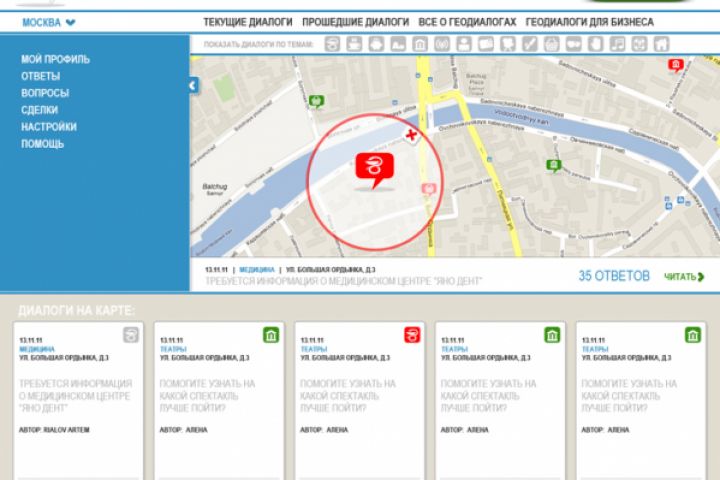Filter dialogs by music note topic icon
Screen dimensions: 720x480
[618, 44]
